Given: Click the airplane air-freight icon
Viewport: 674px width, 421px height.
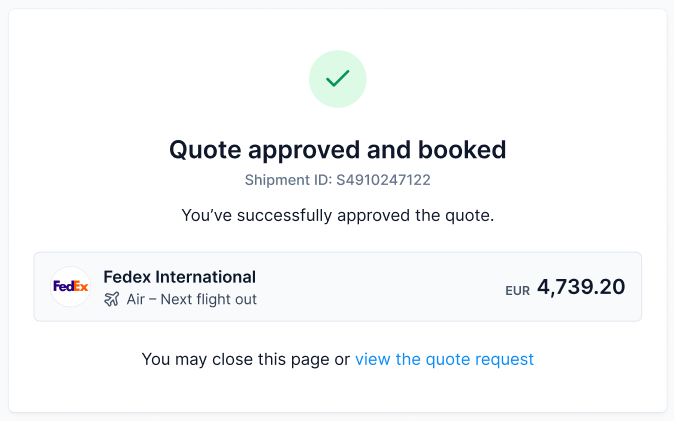Looking at the screenshot, I should tap(112, 299).
